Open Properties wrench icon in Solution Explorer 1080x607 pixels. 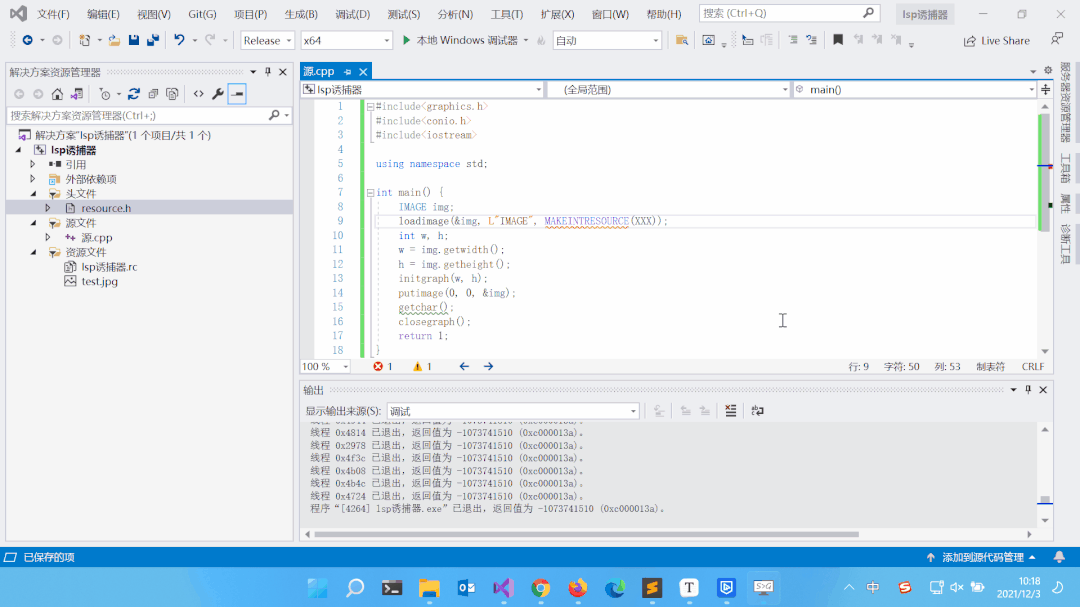point(217,94)
